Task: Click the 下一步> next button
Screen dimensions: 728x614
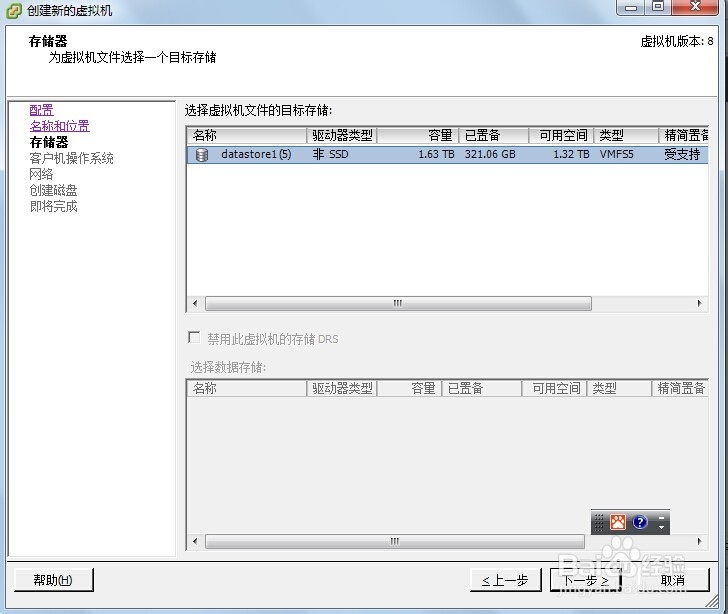Action: (586, 580)
